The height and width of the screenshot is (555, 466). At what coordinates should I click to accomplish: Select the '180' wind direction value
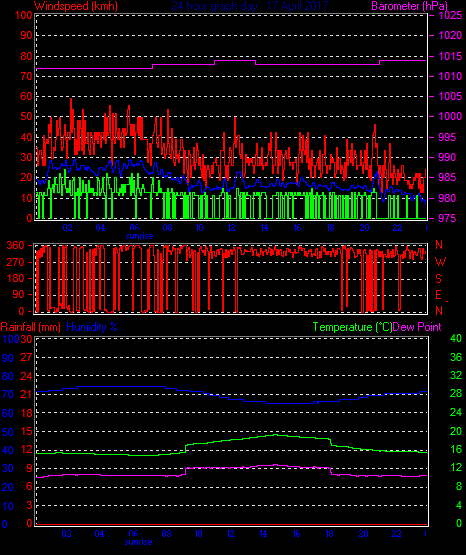point(16,278)
